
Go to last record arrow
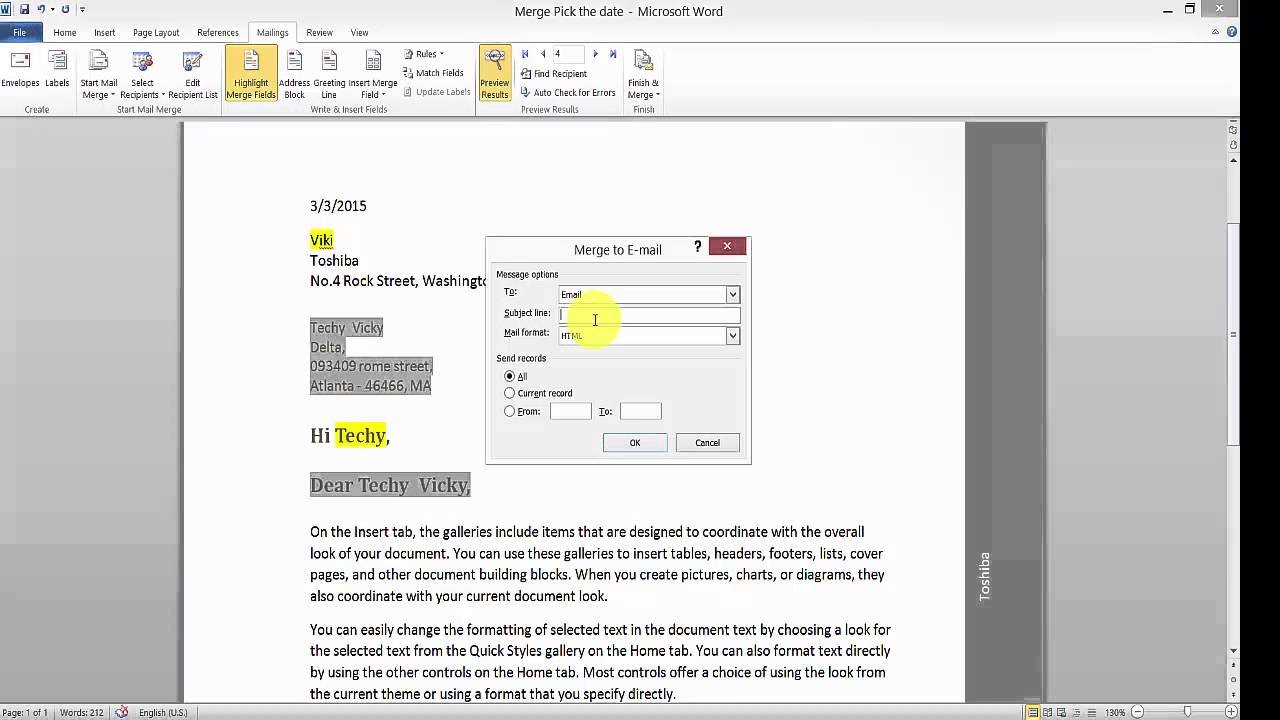coord(613,54)
